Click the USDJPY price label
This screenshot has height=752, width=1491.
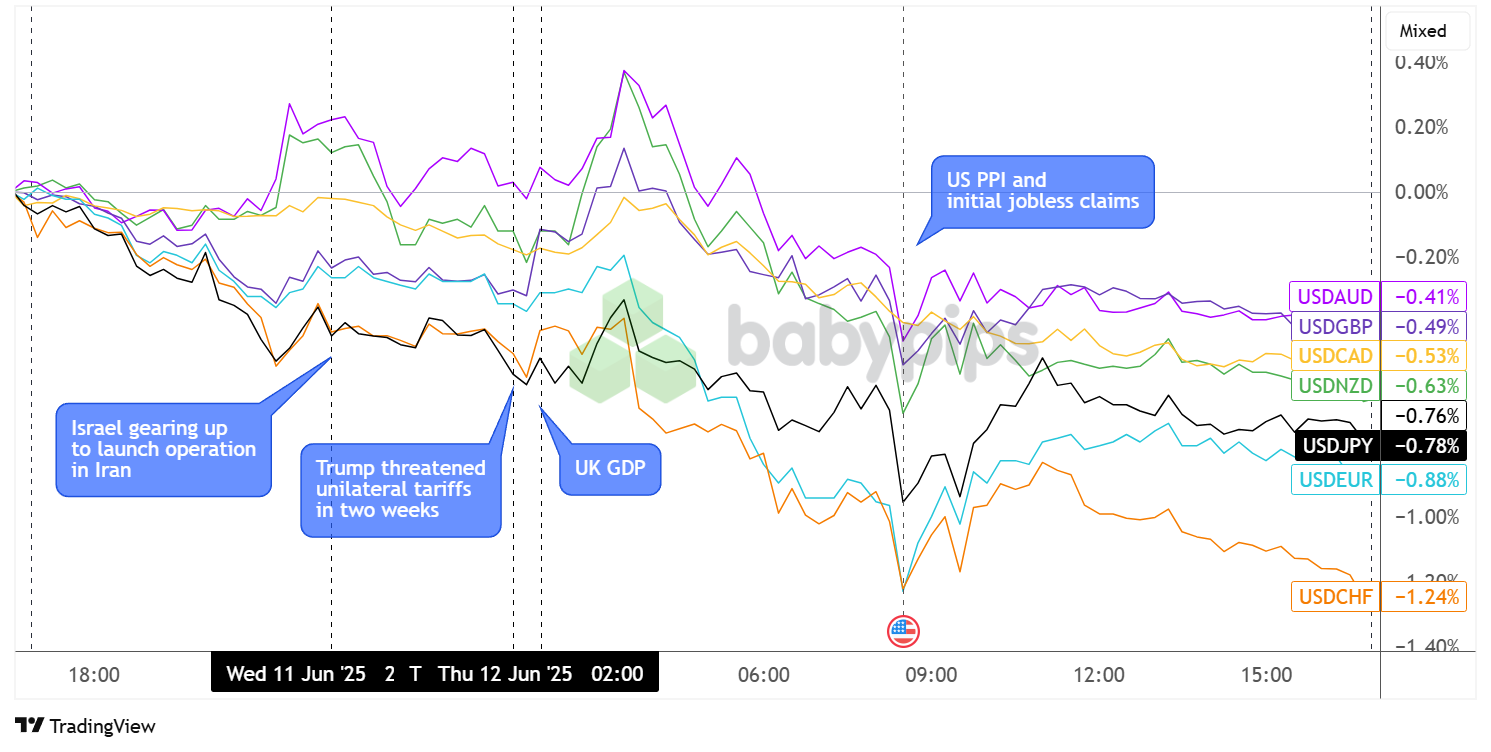[1334, 445]
